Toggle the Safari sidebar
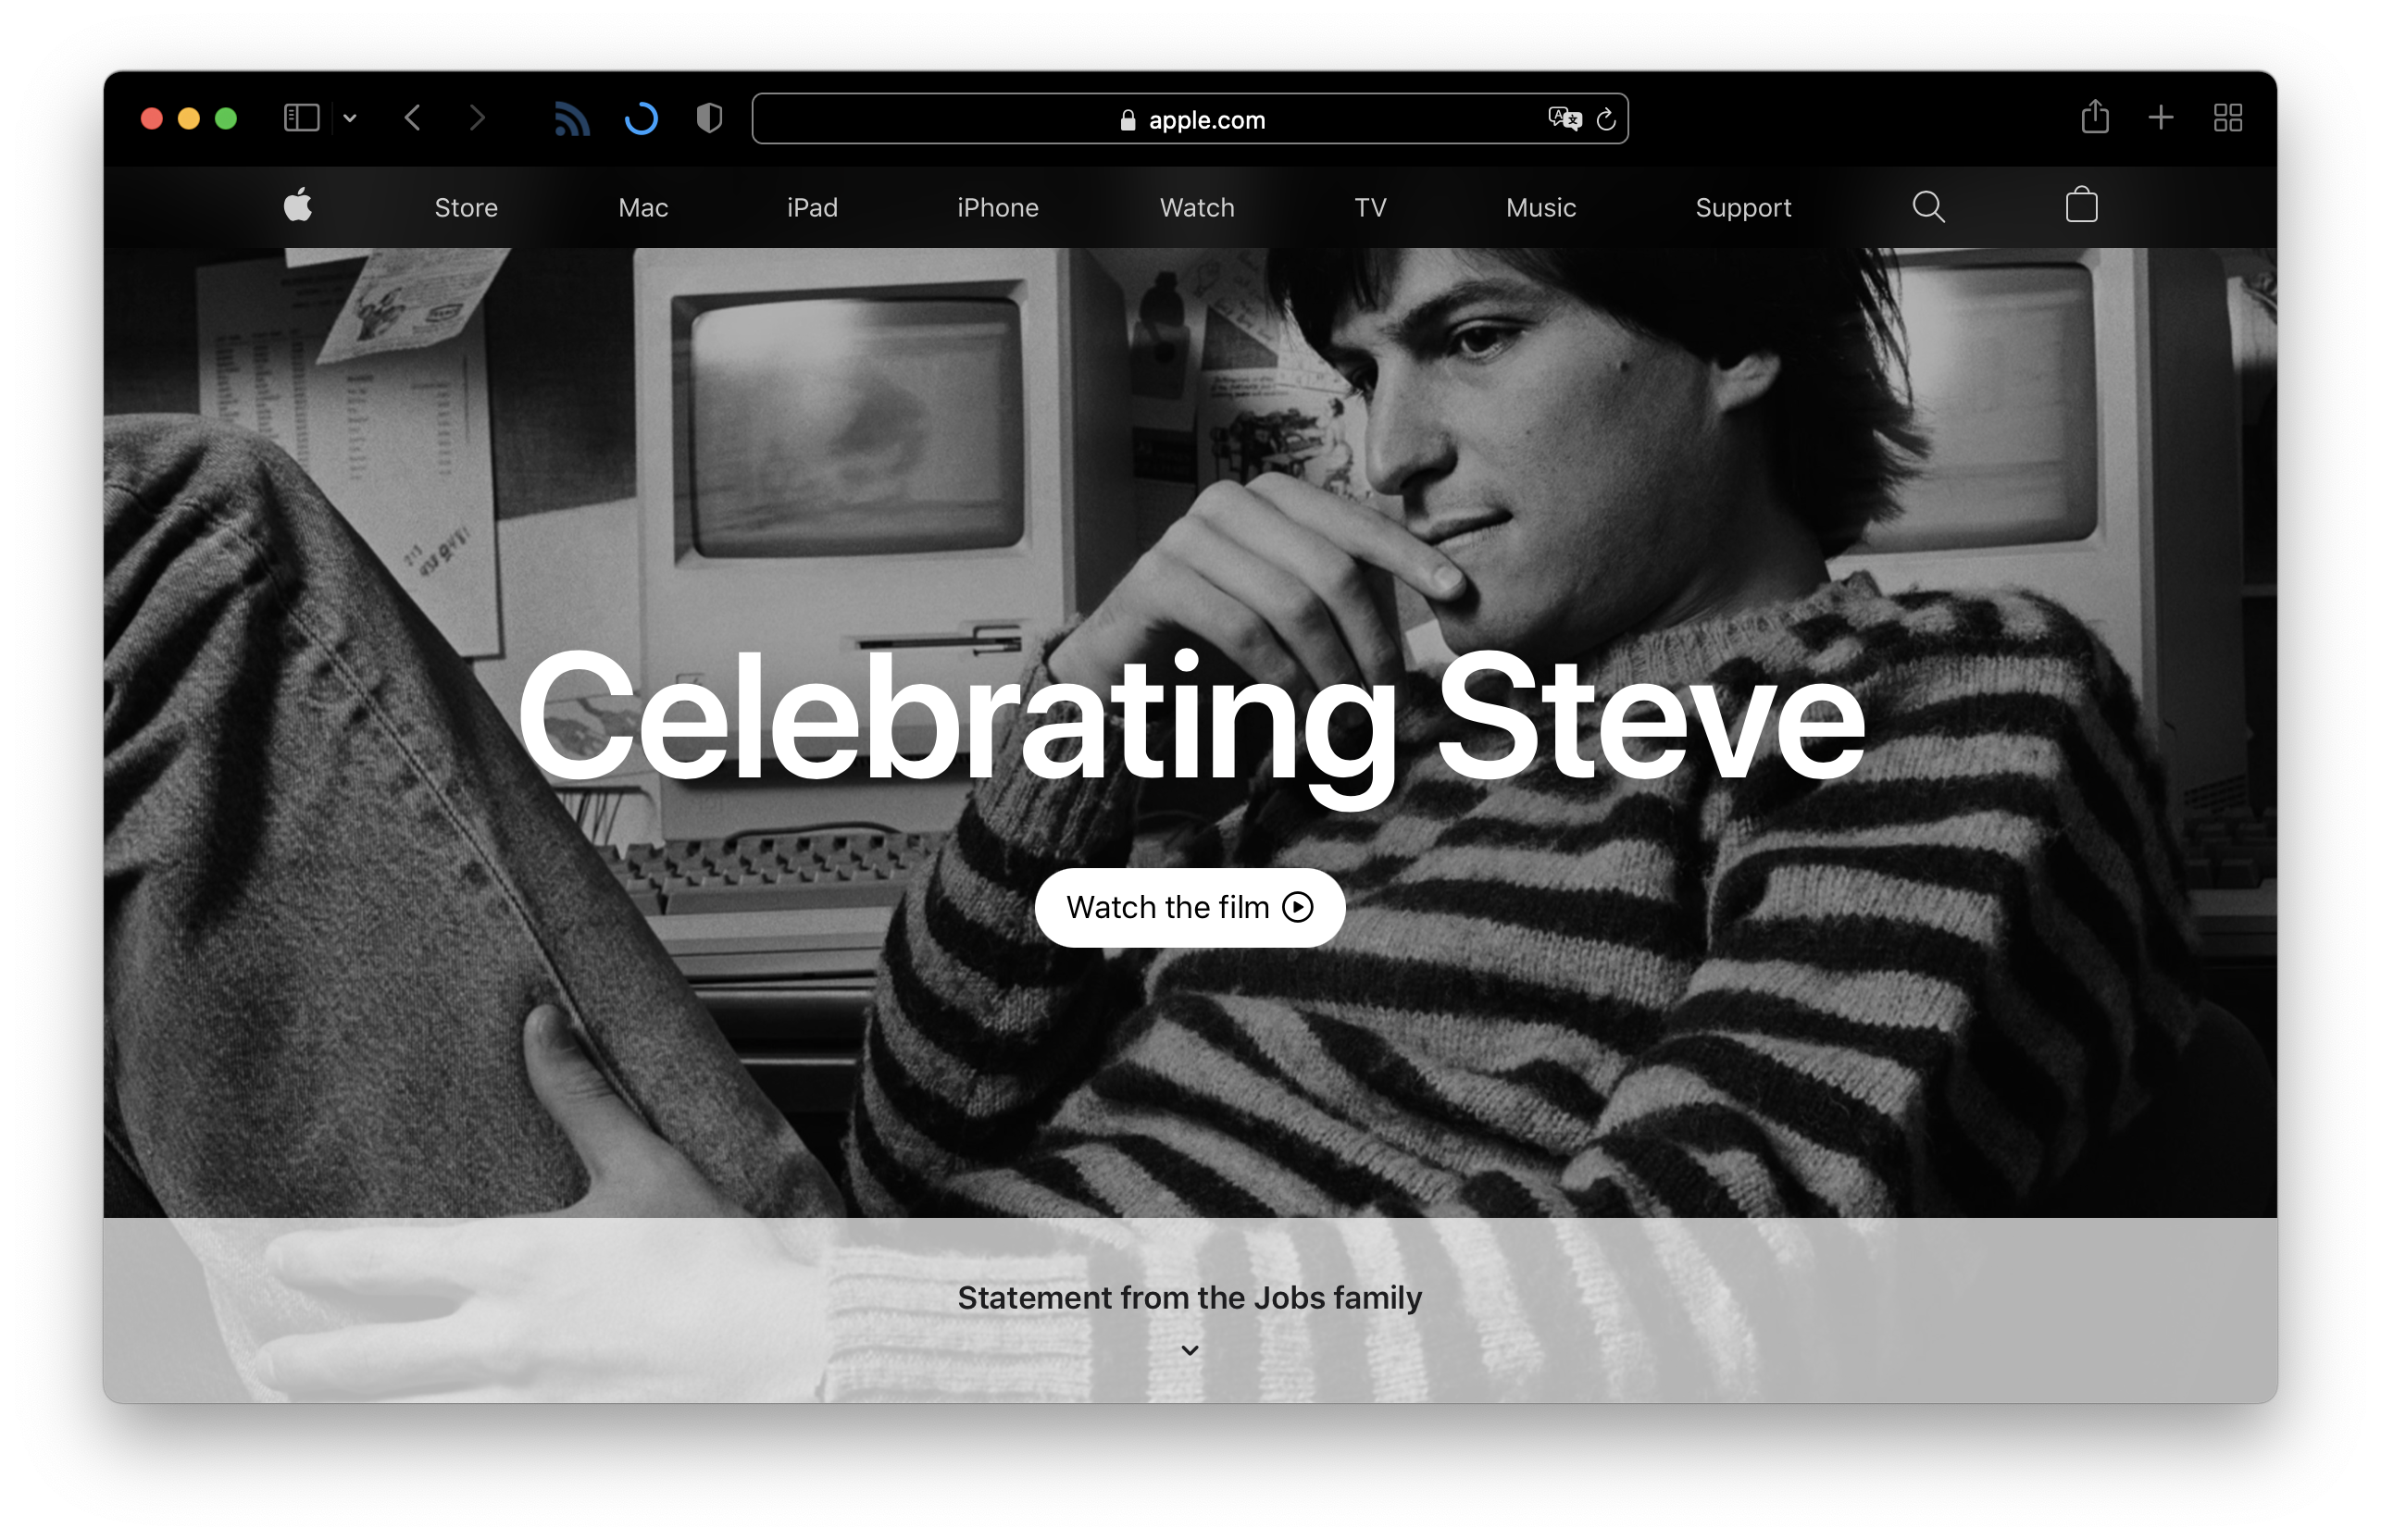This screenshot has width=2381, height=1540. tap(301, 118)
